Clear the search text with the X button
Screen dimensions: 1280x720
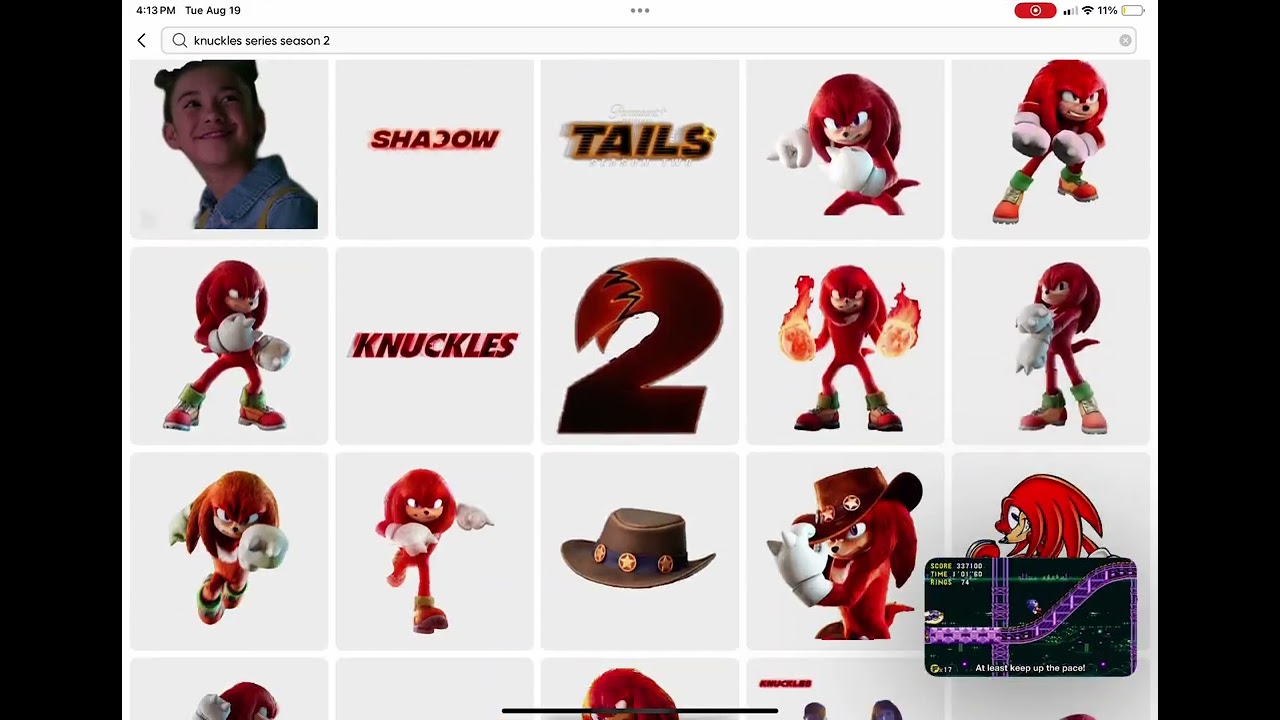pyautogui.click(x=1125, y=41)
